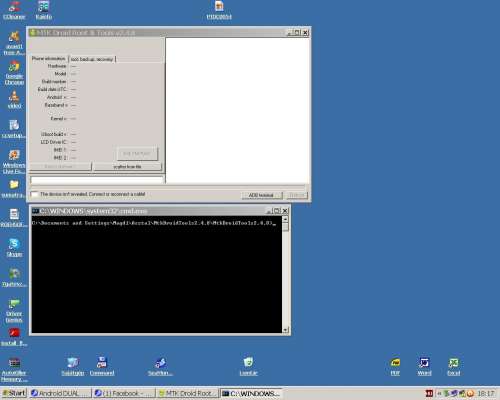Click the orange tray icon beside the clock
This screenshot has height=400, width=500.
pos(470,394)
